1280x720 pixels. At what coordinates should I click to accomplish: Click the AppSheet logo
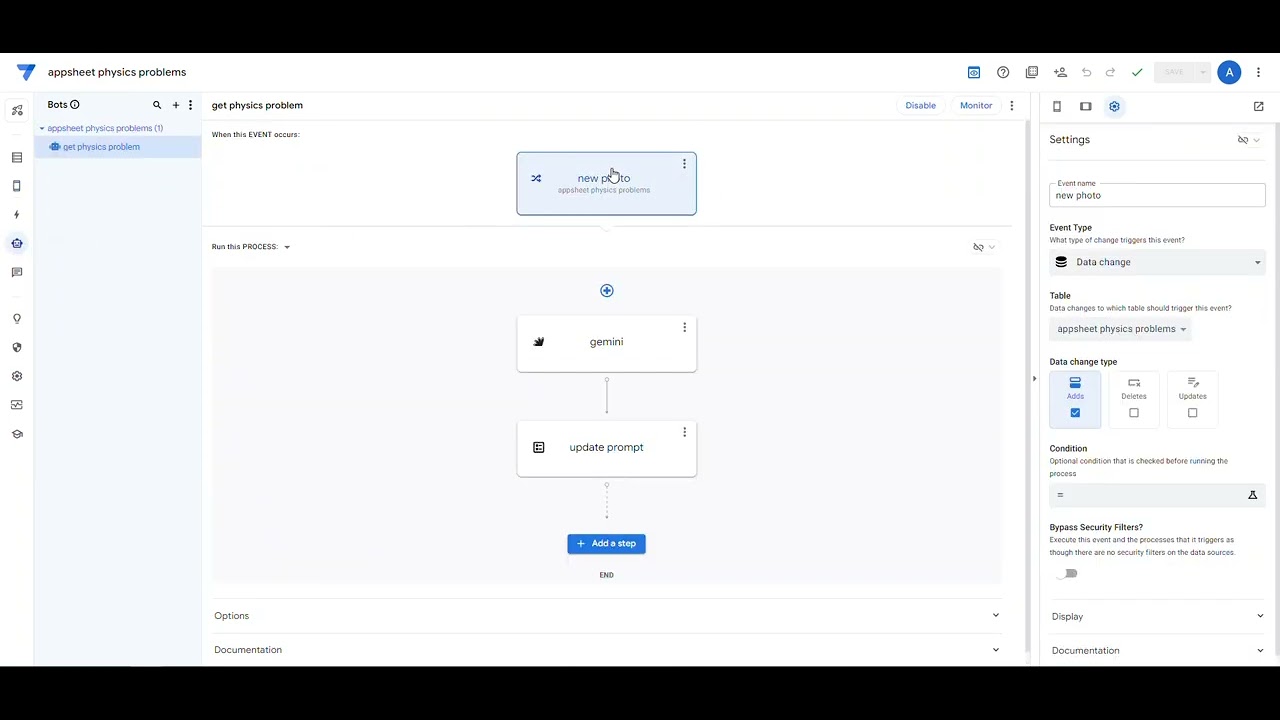pyautogui.click(x=26, y=72)
